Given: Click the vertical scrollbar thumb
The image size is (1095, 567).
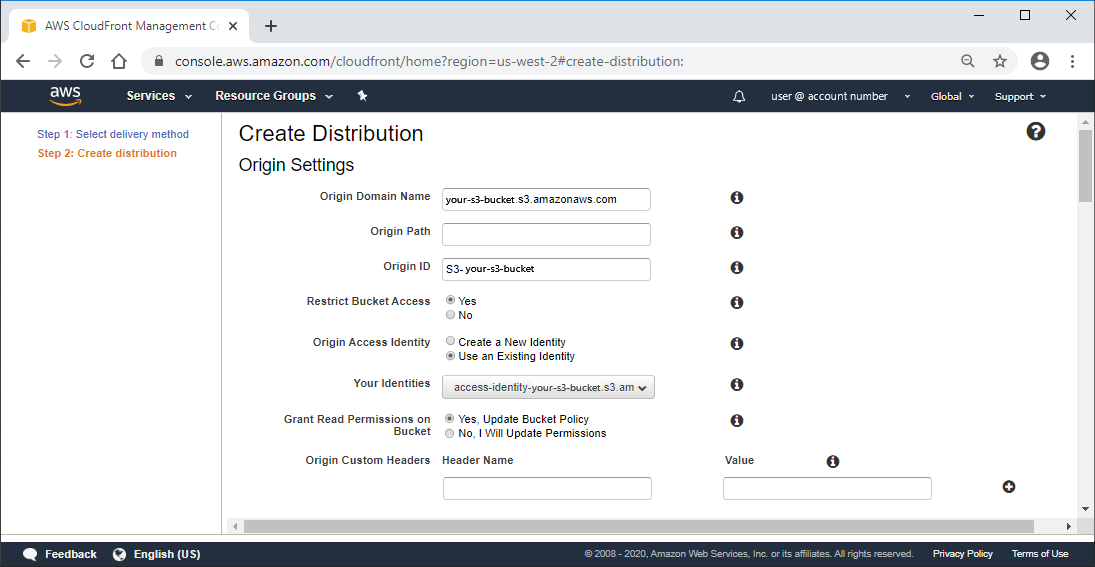Looking at the screenshot, I should coord(1085,165).
